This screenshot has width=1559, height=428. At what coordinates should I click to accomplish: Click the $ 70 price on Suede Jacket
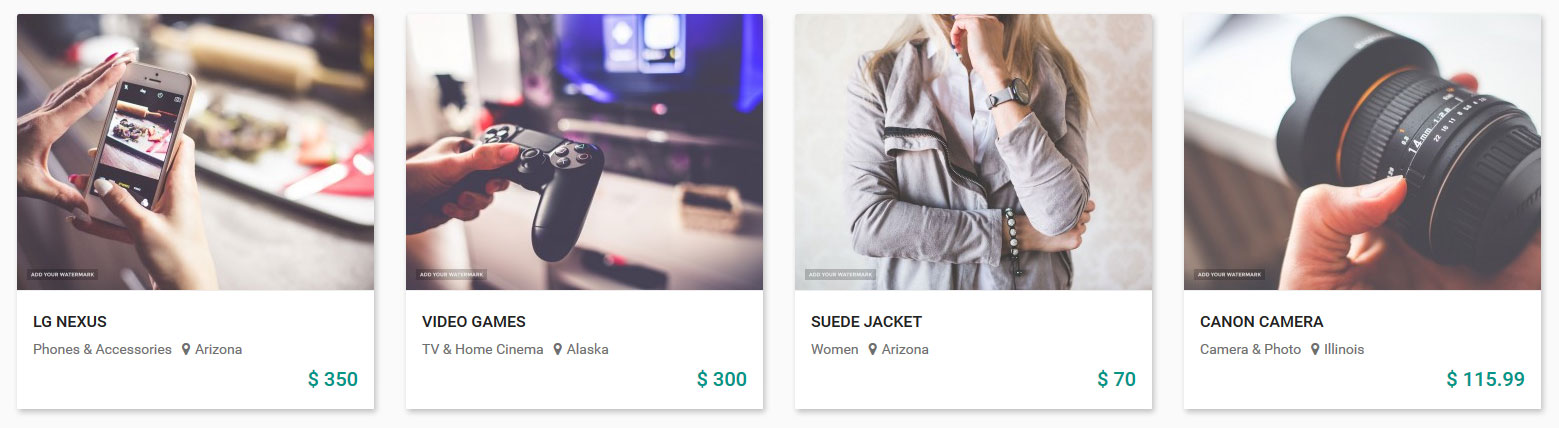(1116, 380)
